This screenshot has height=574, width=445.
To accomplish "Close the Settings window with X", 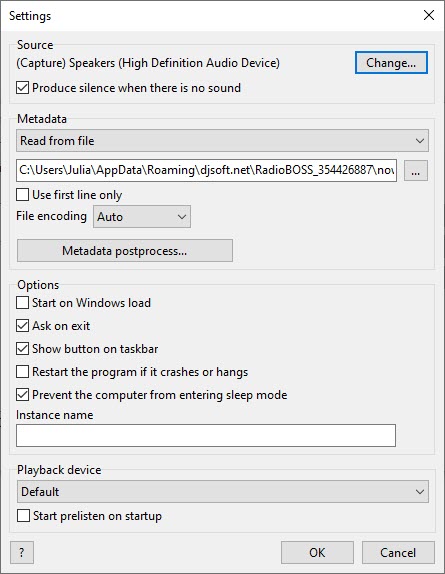I will tap(429, 15).
